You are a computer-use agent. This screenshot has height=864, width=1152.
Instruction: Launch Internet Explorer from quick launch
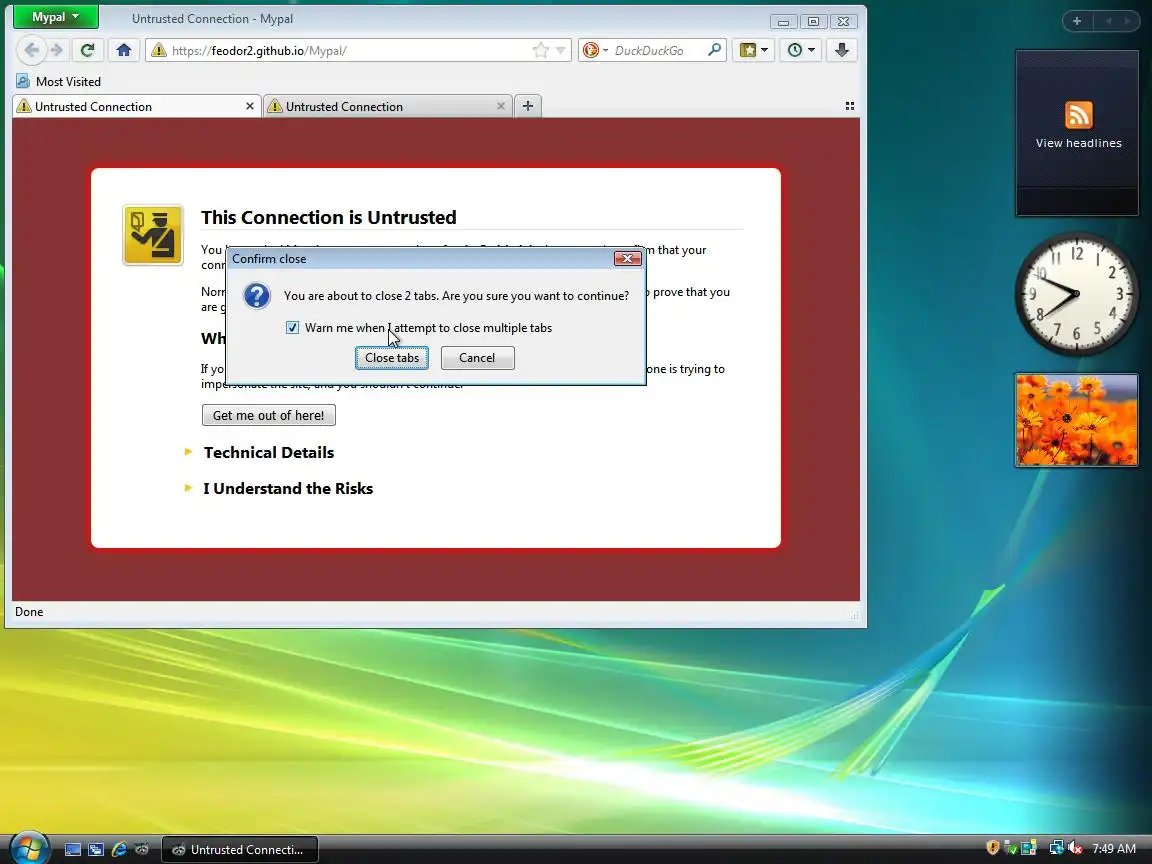pyautogui.click(x=118, y=850)
